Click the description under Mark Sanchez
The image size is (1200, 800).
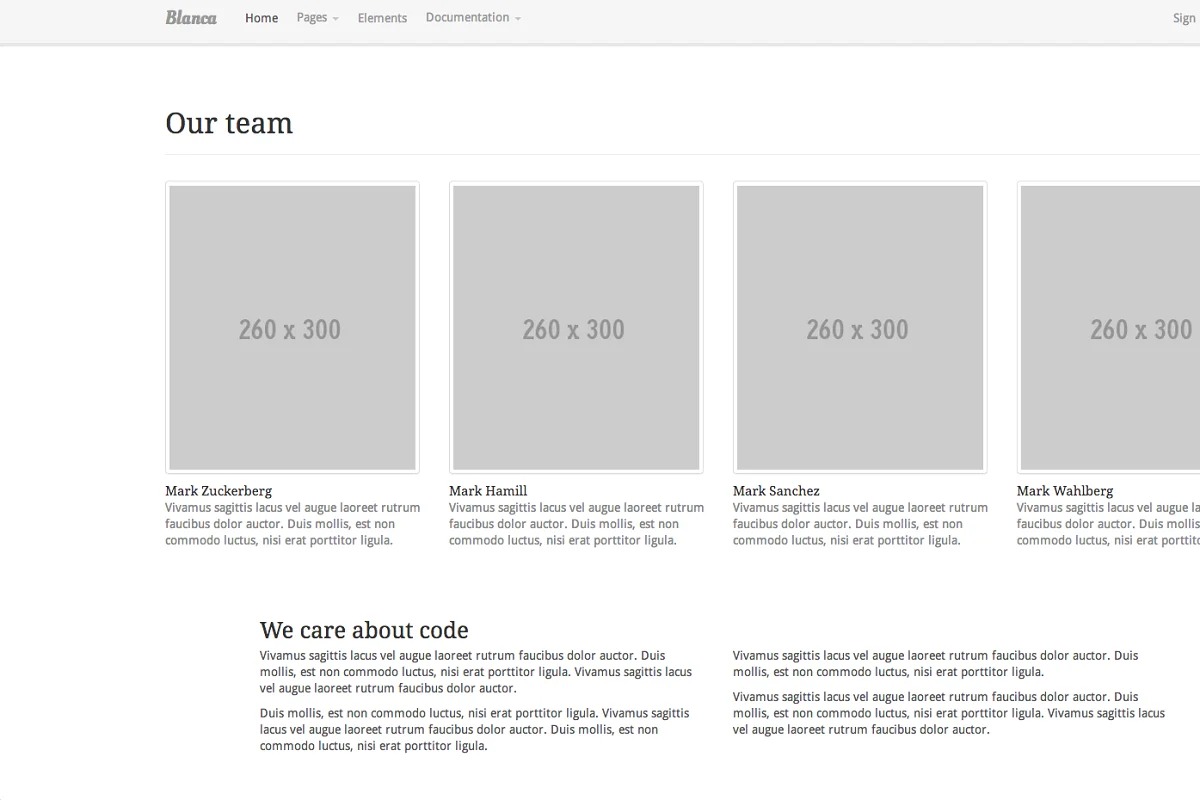tap(860, 524)
